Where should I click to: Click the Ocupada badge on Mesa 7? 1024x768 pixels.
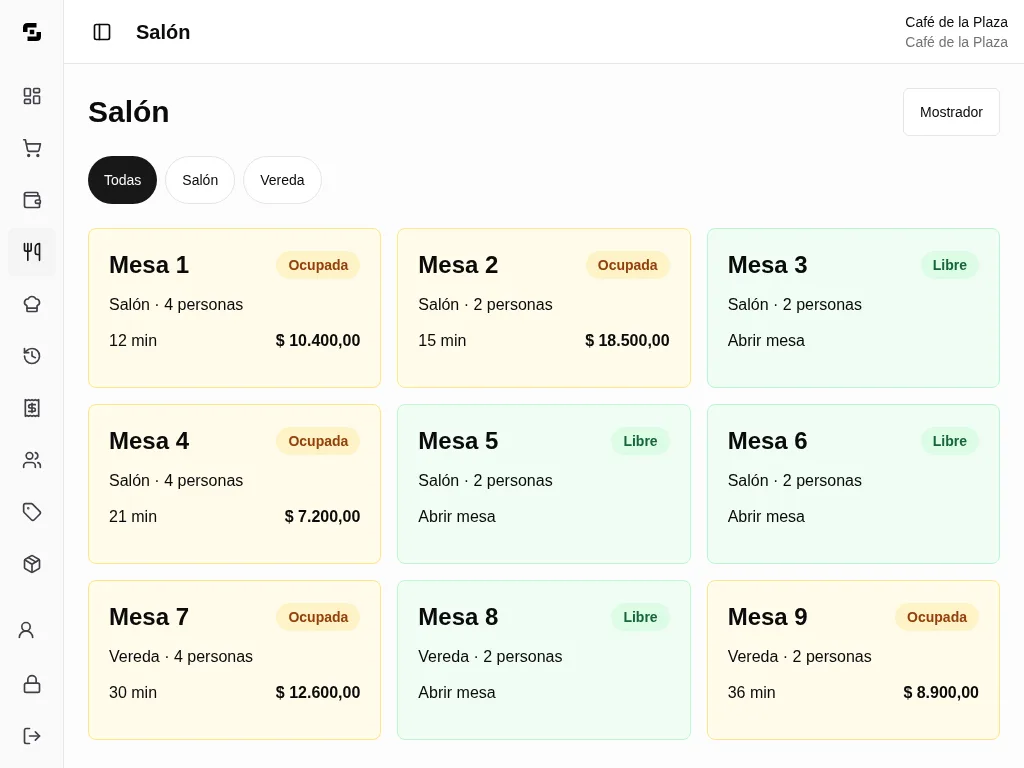click(318, 617)
